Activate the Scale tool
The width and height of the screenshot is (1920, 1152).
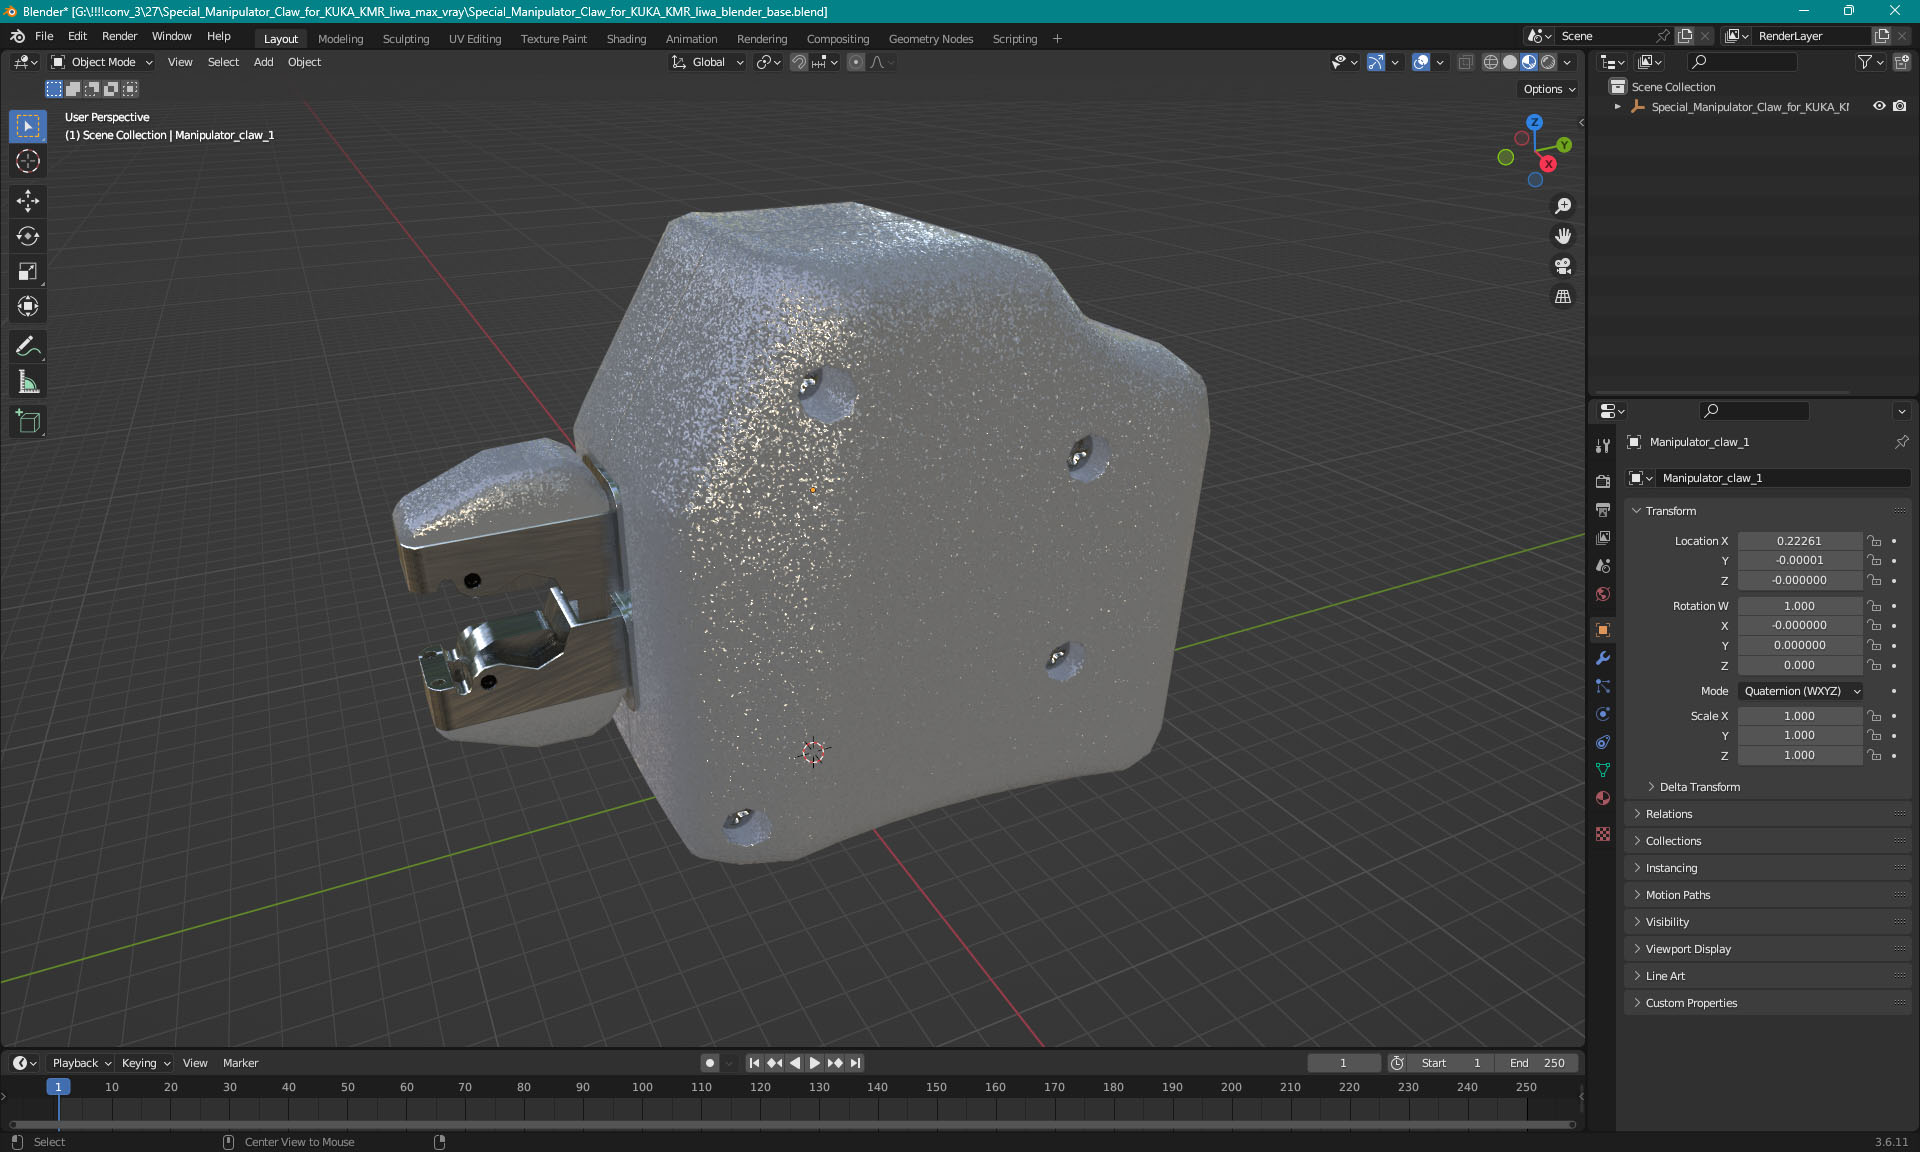[28, 271]
